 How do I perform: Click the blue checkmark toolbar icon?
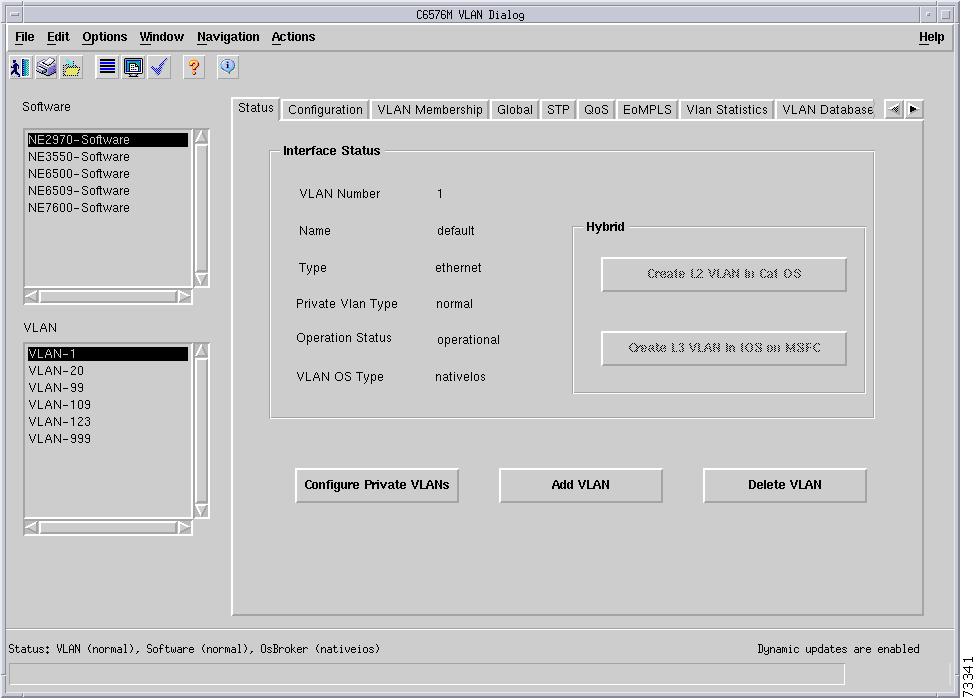pyautogui.click(x=160, y=67)
